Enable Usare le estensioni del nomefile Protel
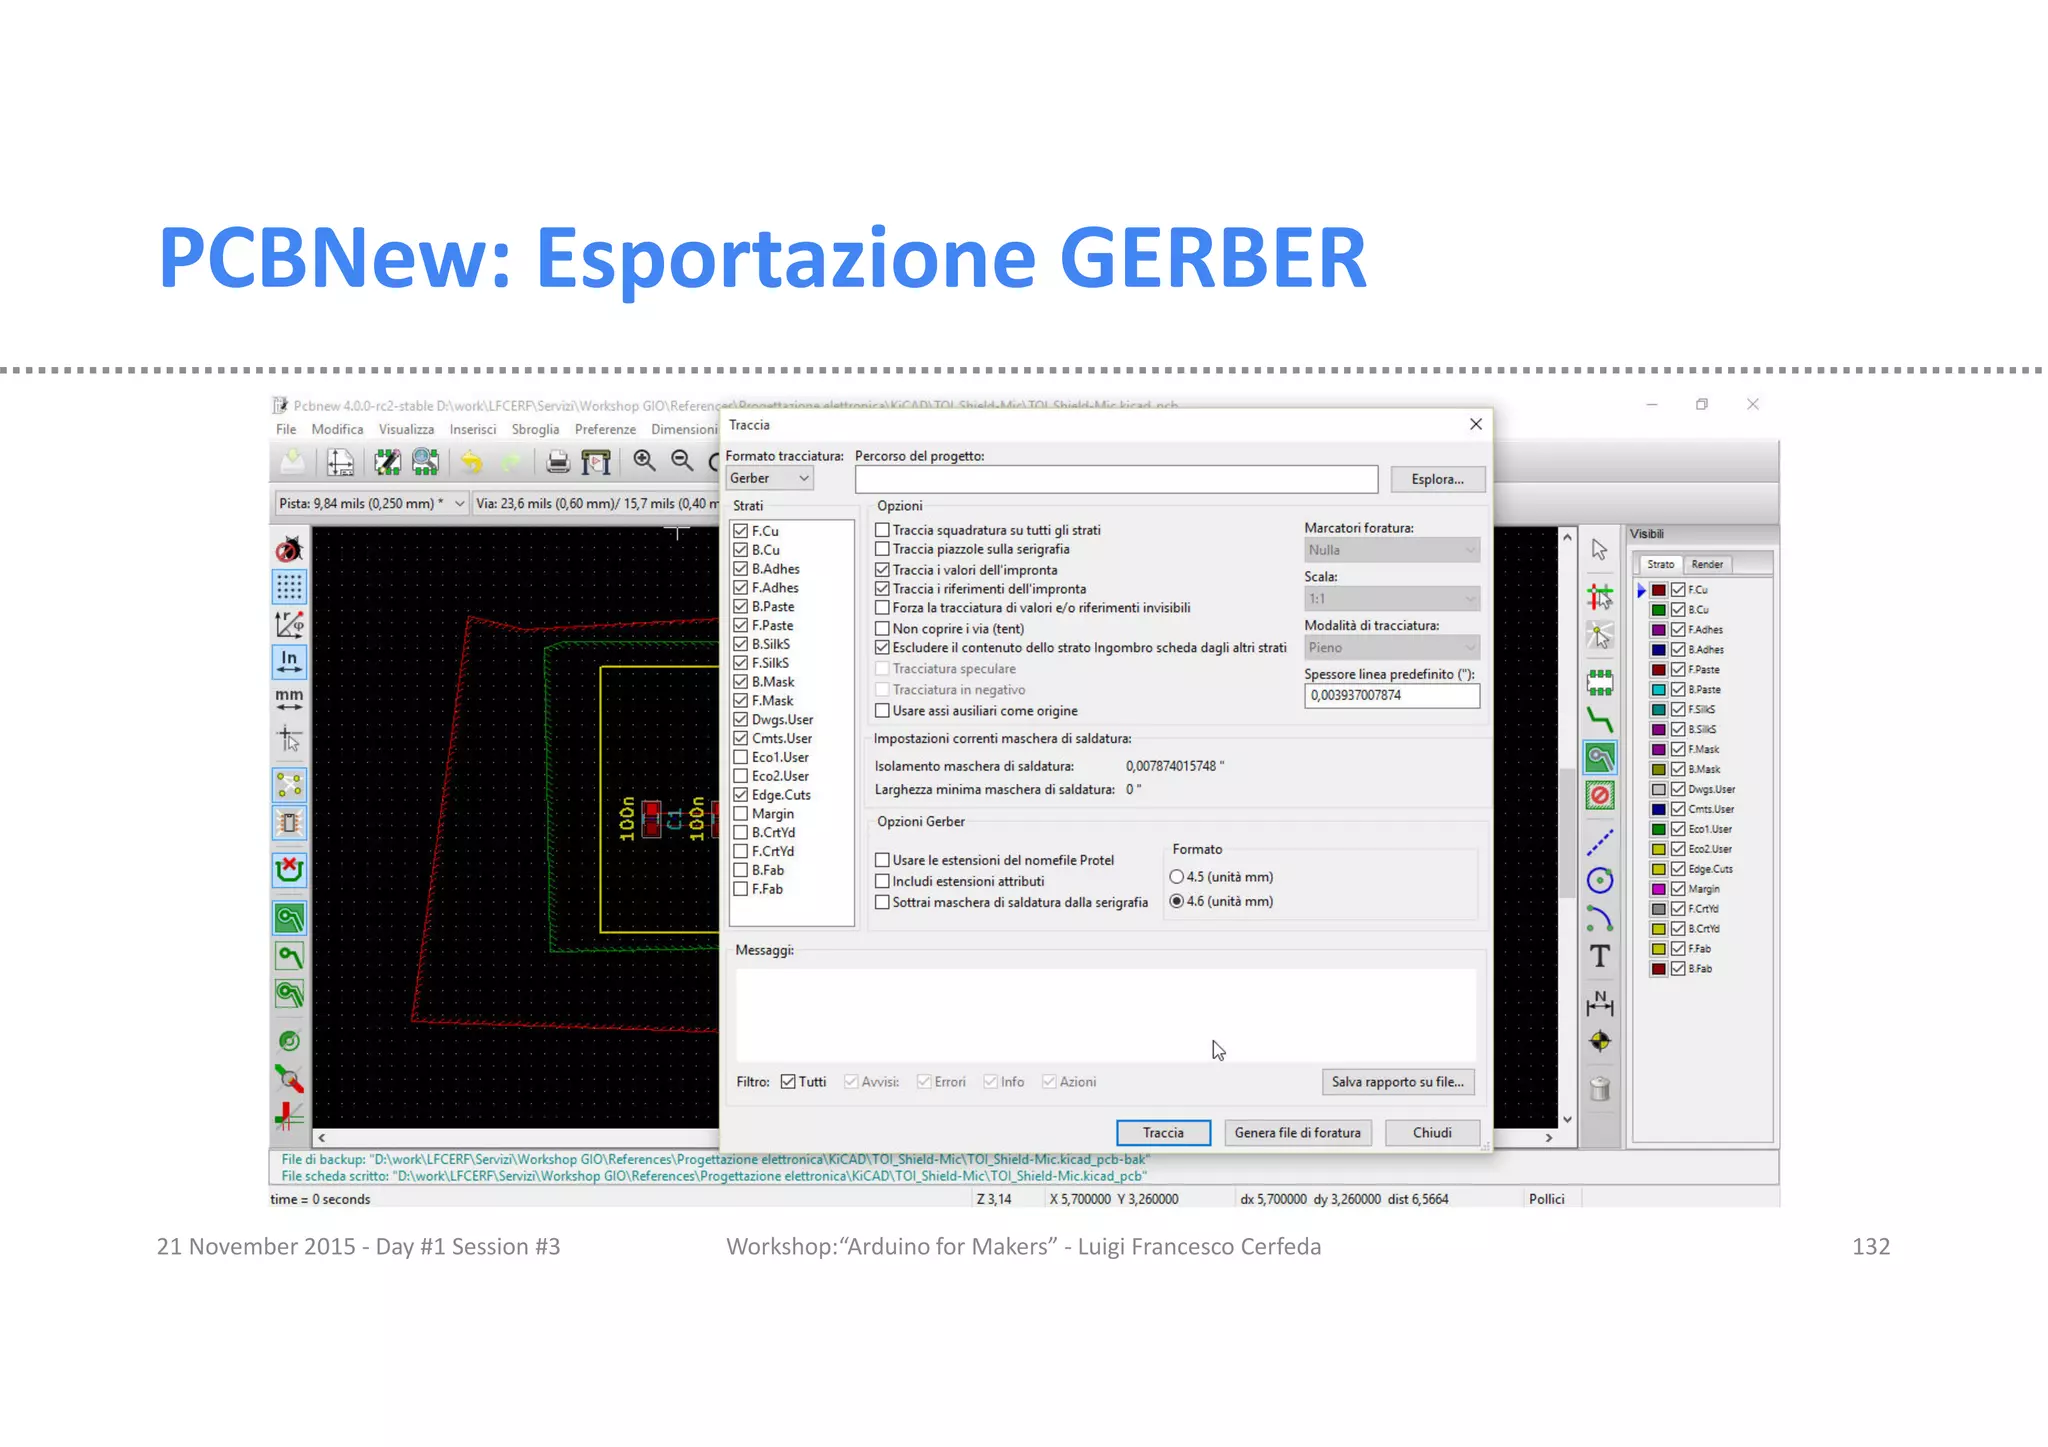Viewport: 2048px width, 1447px height. point(882,860)
